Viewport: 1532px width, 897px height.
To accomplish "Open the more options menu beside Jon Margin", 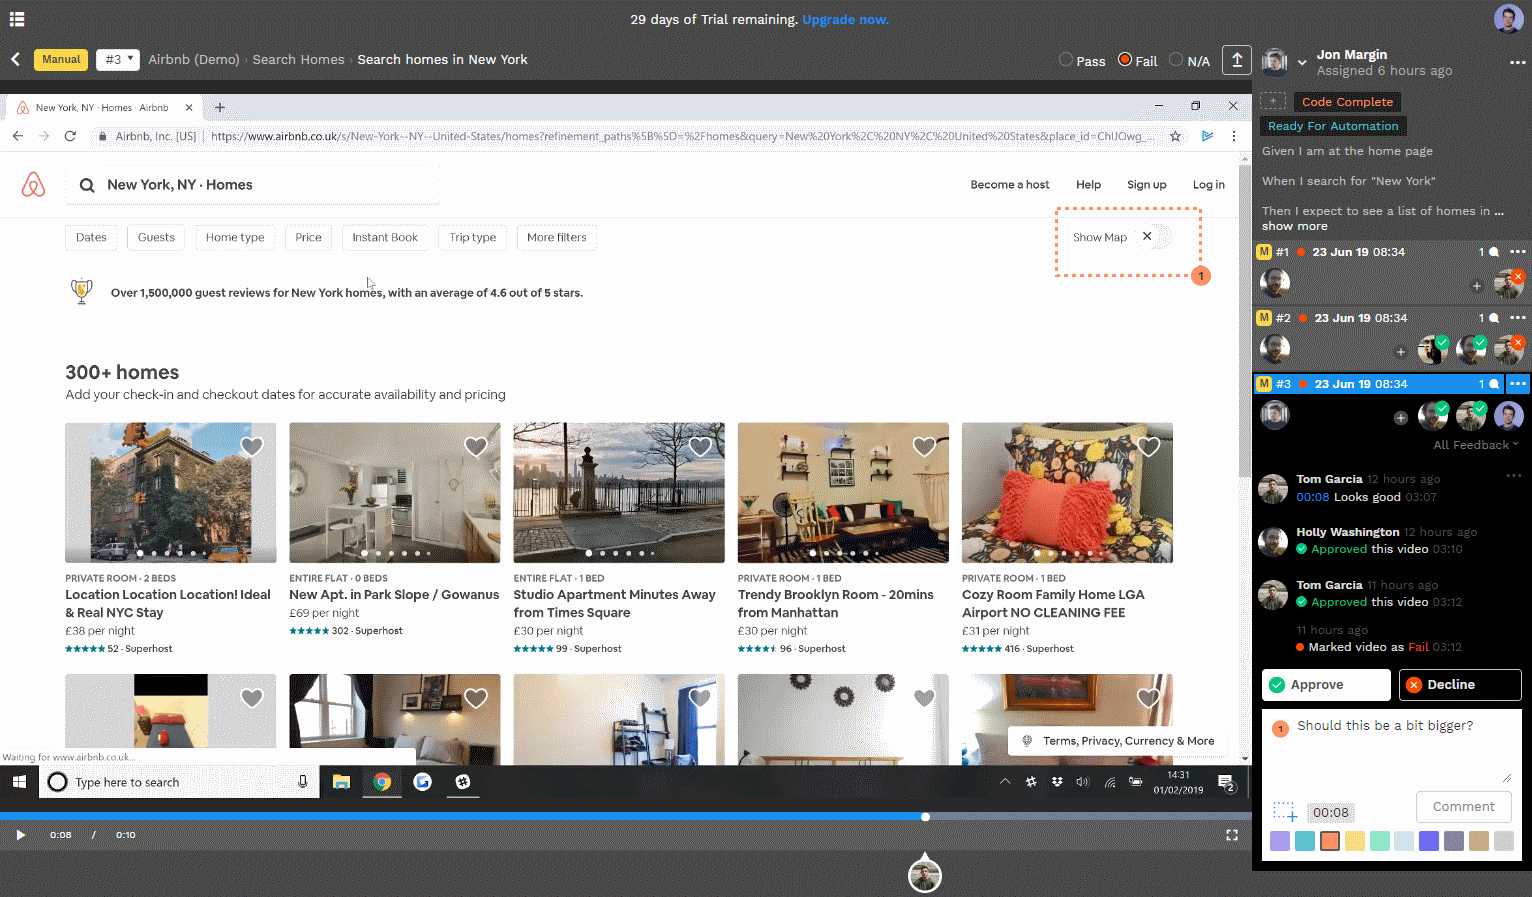I will pyautogui.click(x=1518, y=62).
